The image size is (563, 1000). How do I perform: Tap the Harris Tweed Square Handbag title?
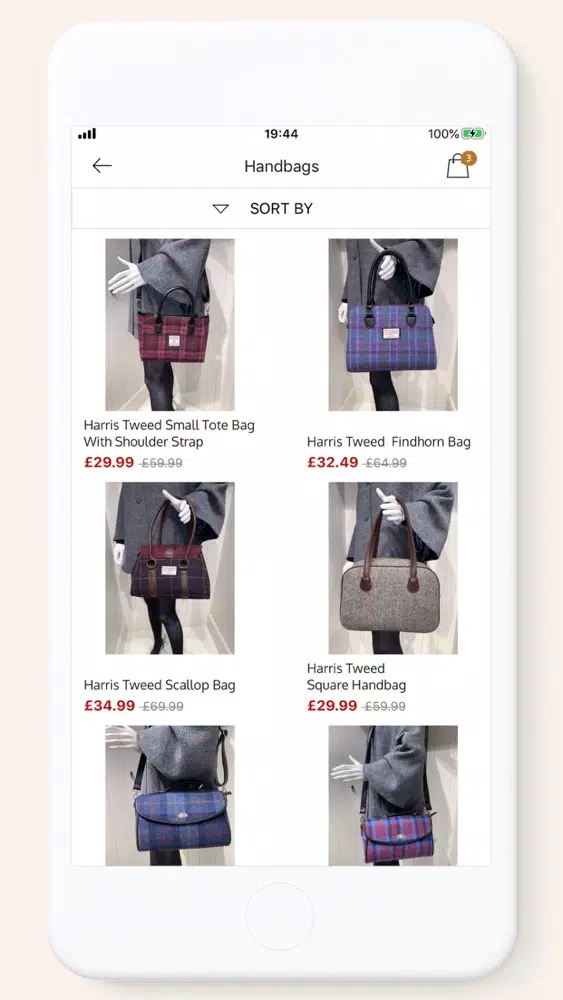point(356,677)
